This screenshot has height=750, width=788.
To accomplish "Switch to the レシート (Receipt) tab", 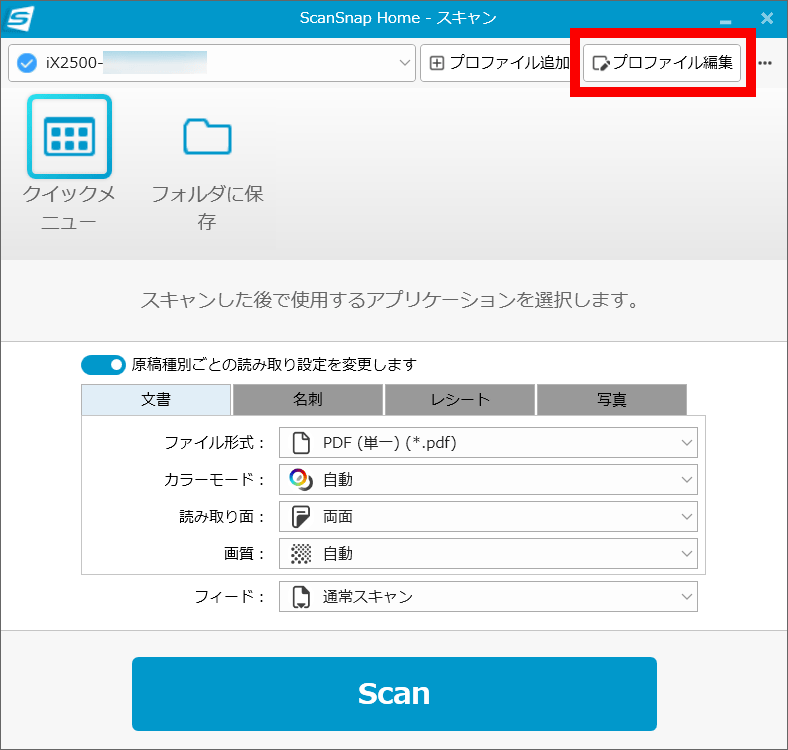I will [460, 400].
